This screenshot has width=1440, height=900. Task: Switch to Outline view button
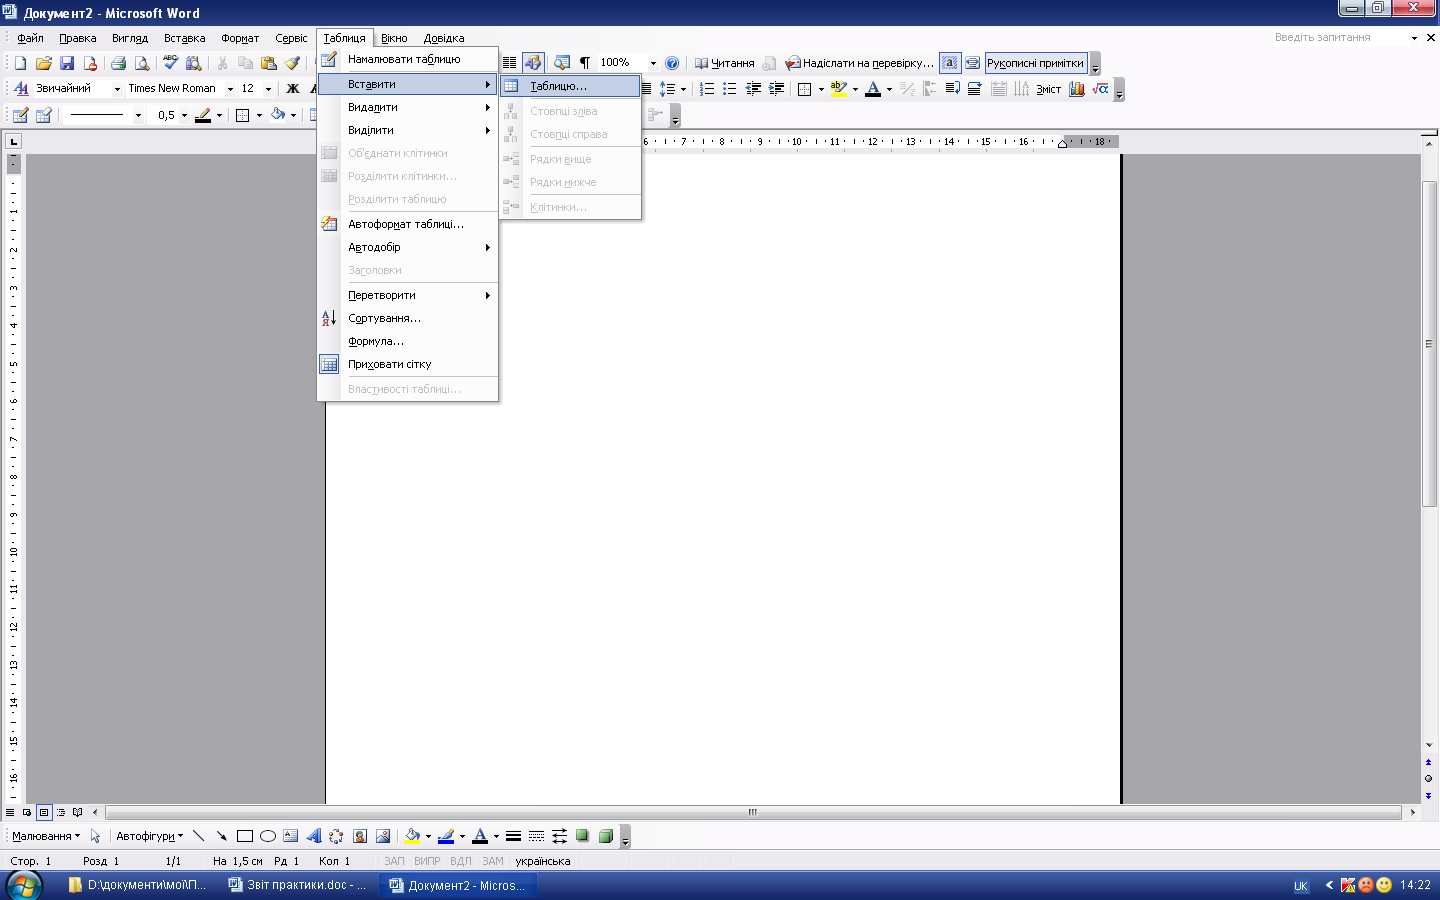click(61, 812)
